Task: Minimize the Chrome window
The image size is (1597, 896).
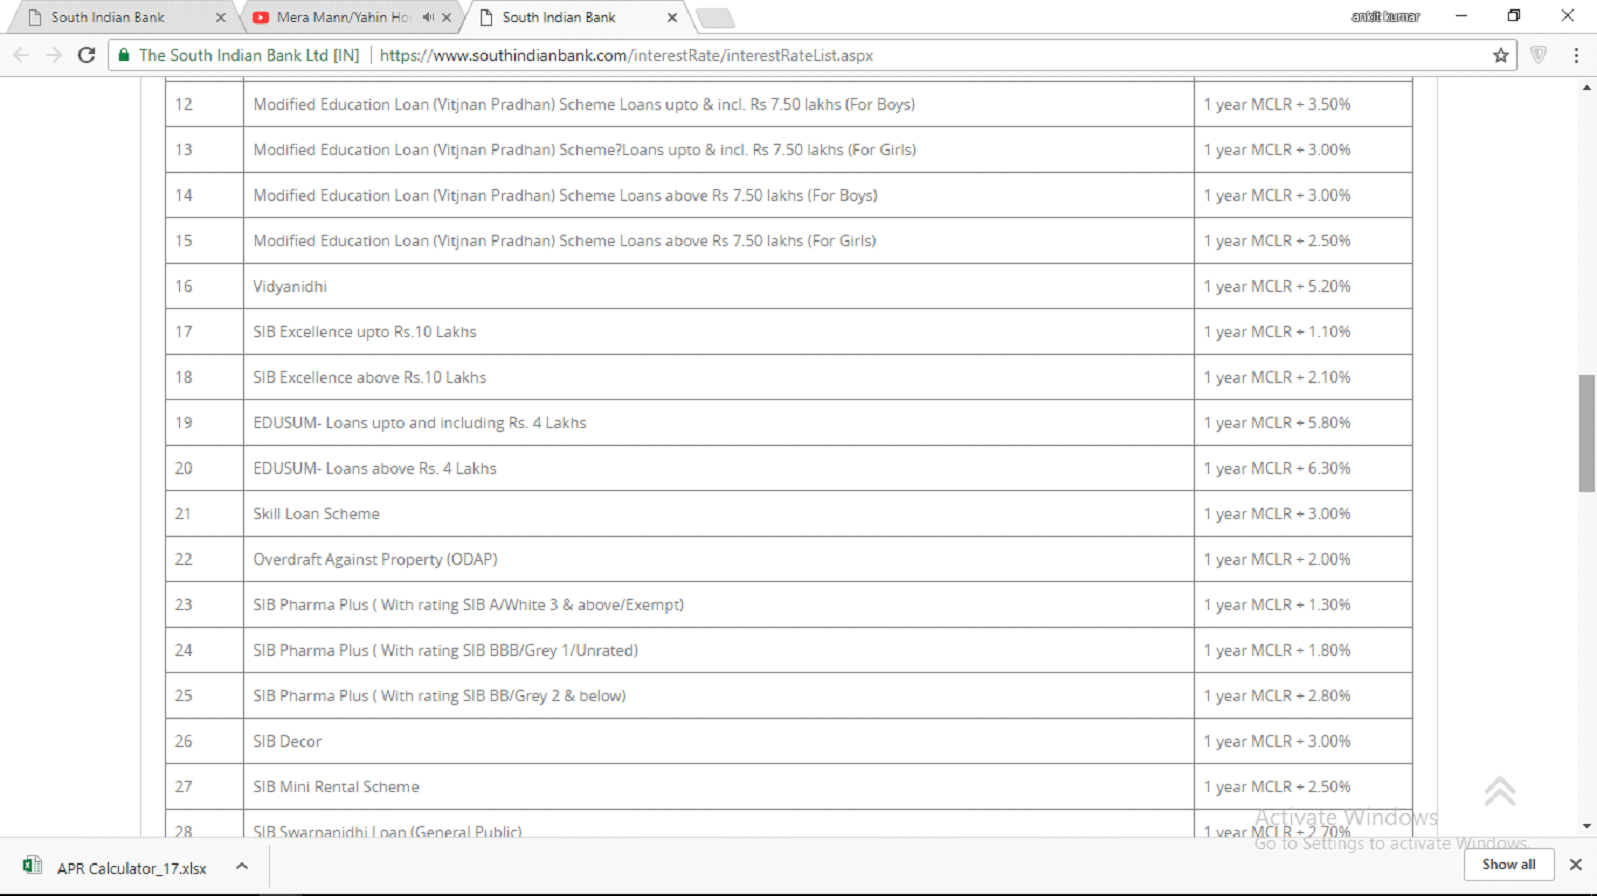Action: pyautogui.click(x=1461, y=16)
